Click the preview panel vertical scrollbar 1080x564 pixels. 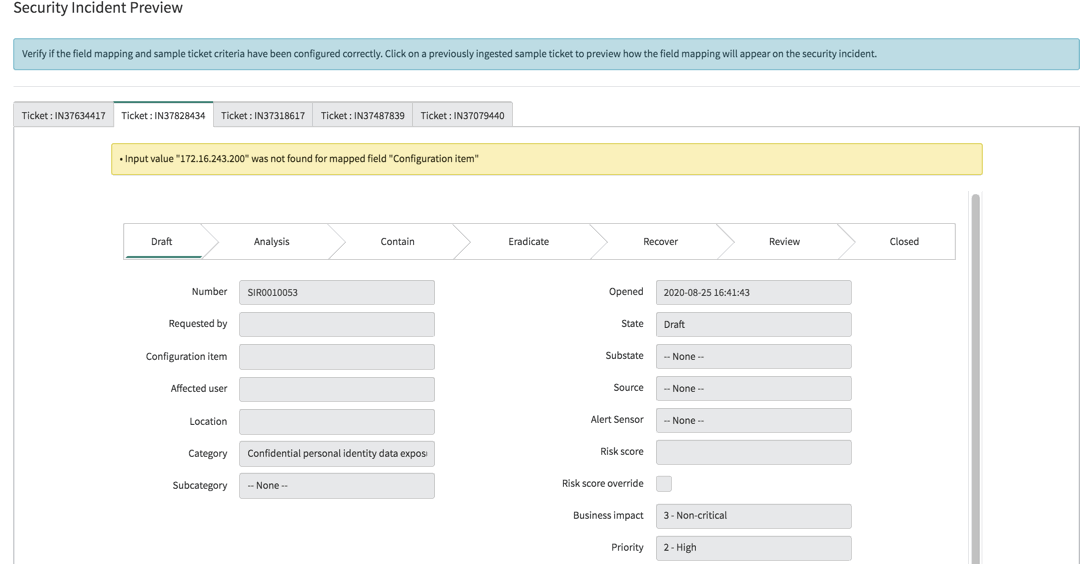coord(975,379)
